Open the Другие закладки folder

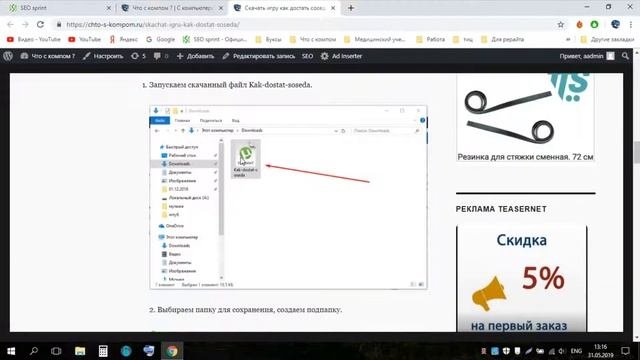pos(607,40)
